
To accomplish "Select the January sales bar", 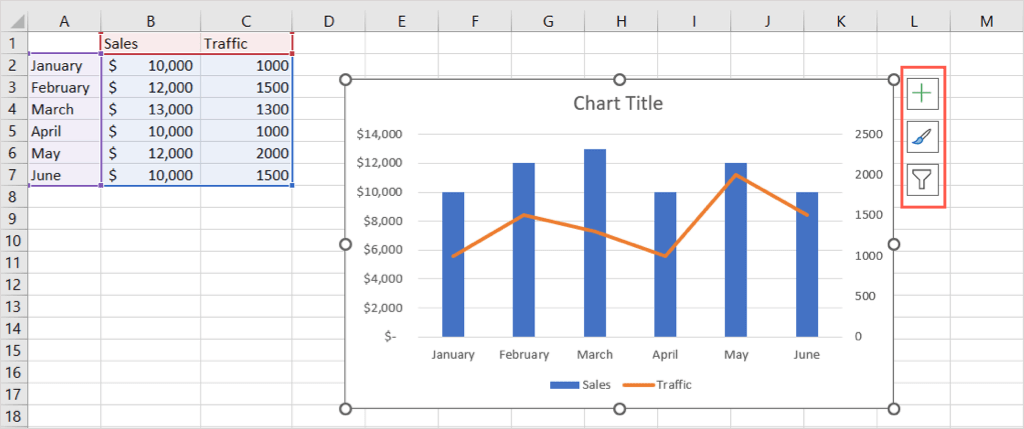I will (453, 264).
